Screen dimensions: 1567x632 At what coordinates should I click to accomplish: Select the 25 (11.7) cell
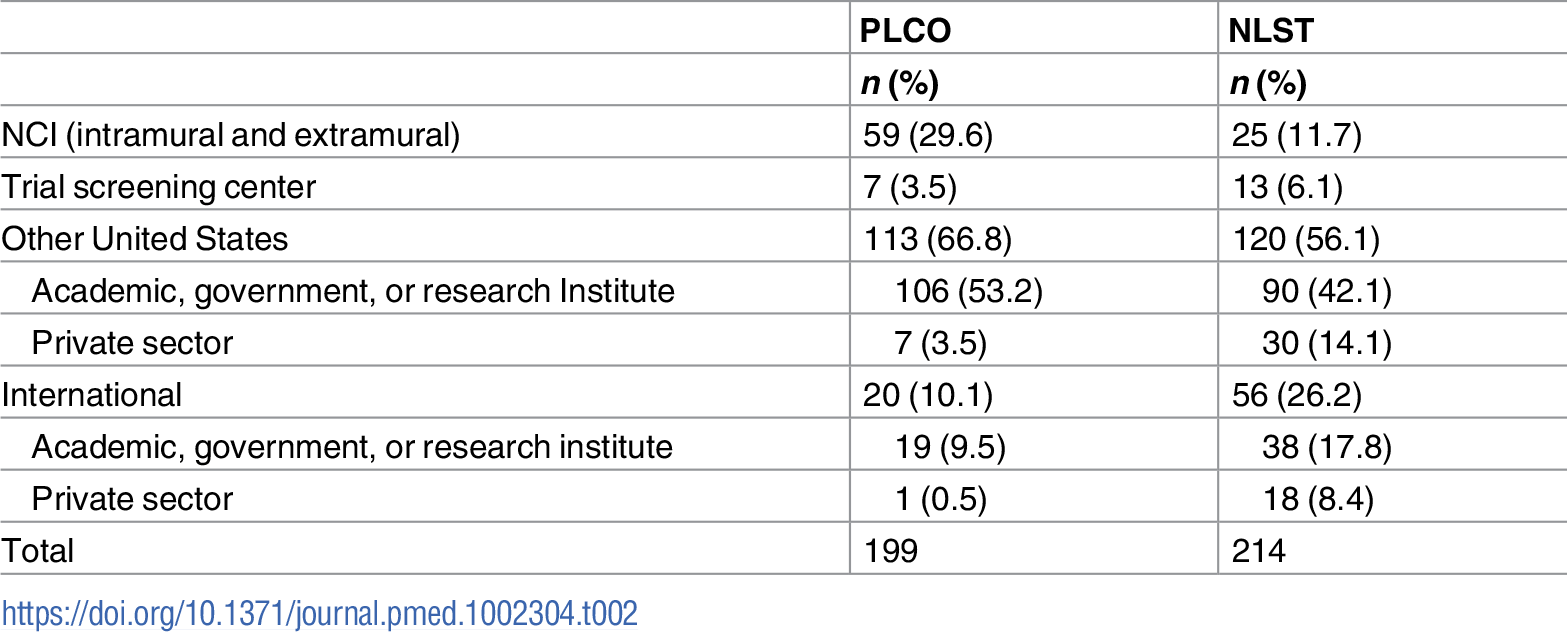click(x=1295, y=135)
